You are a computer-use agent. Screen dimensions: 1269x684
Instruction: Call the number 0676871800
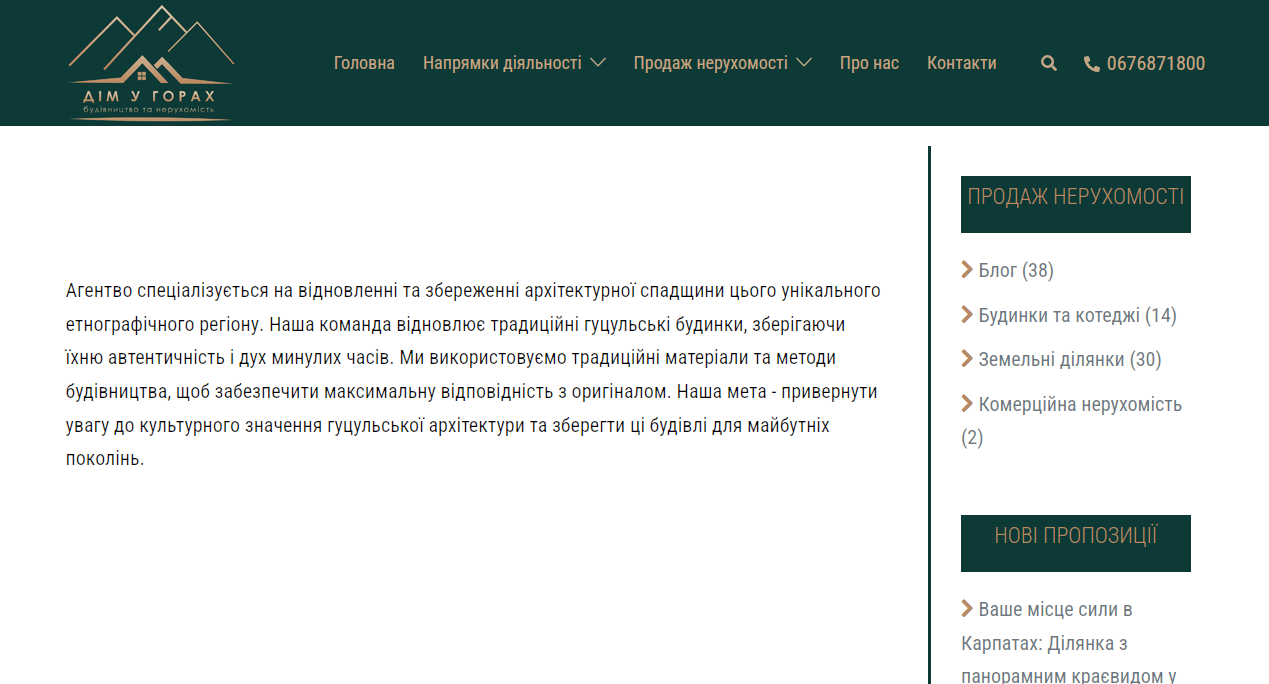pyautogui.click(x=1156, y=64)
